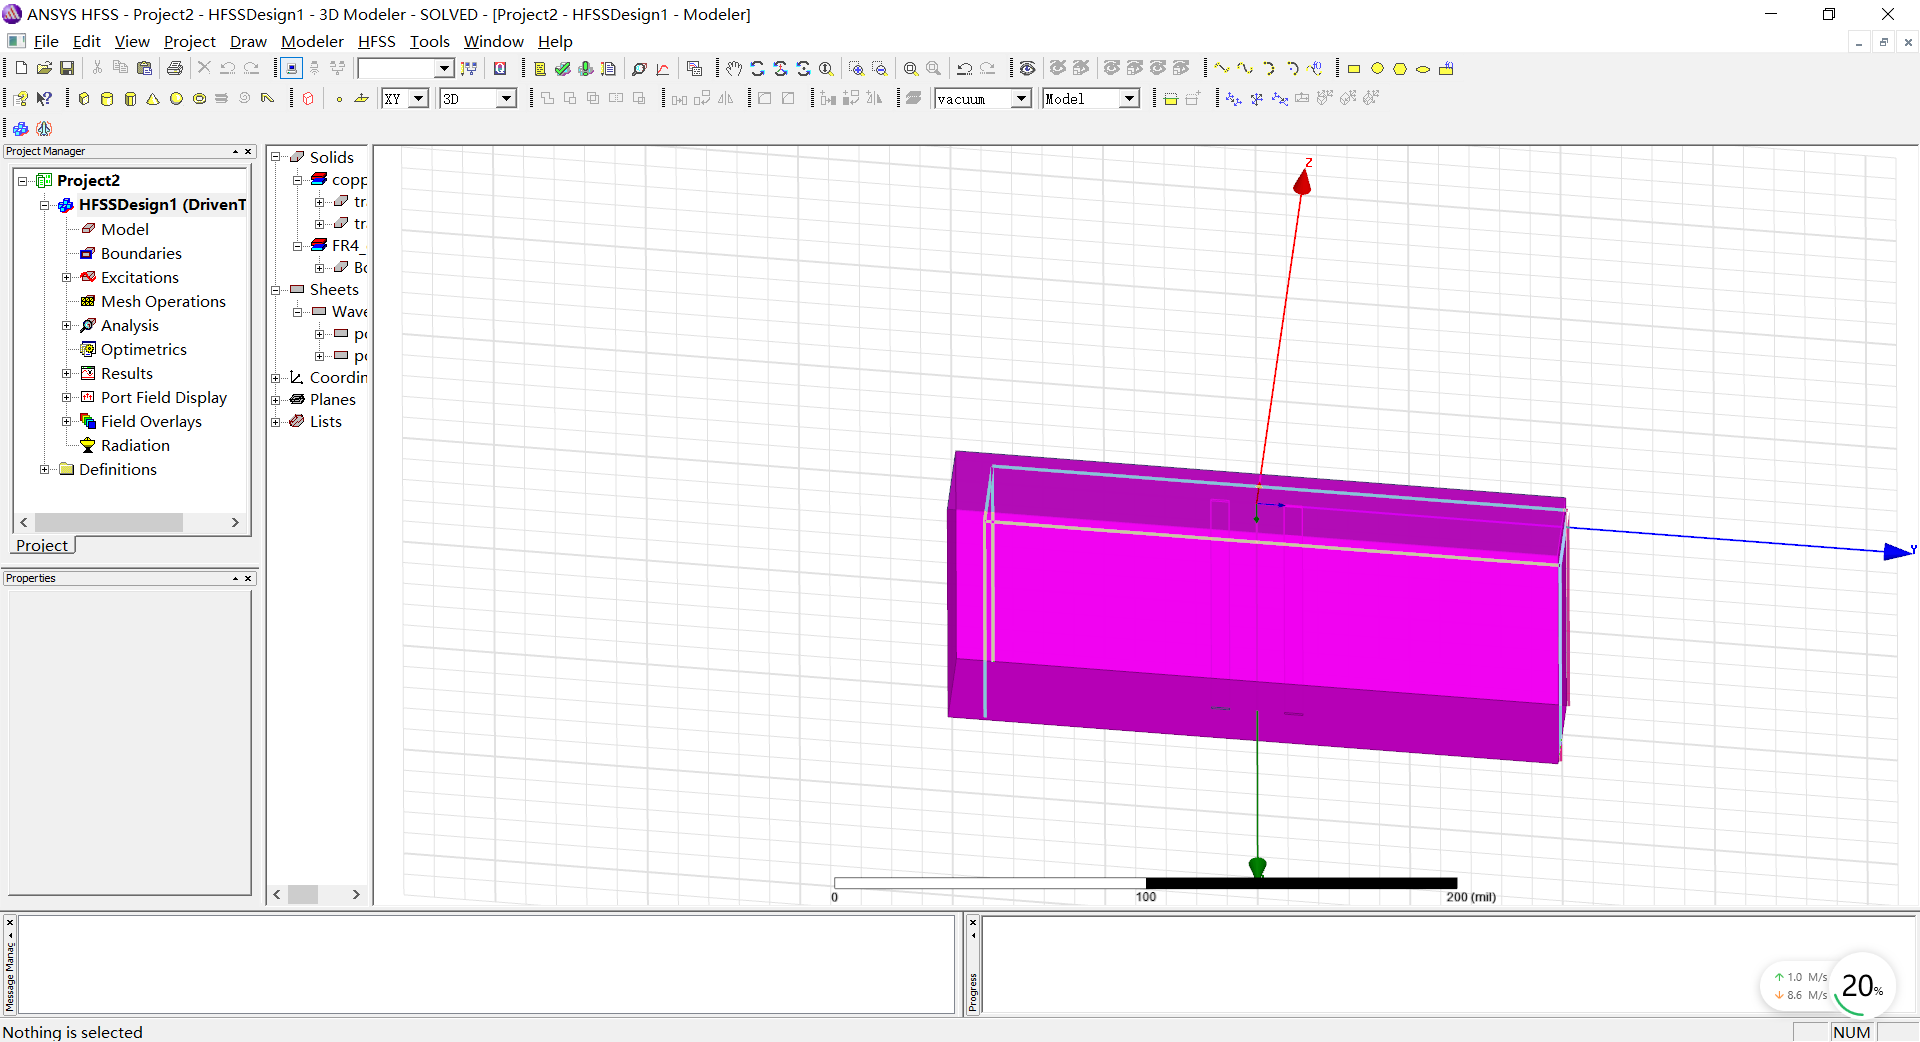Image resolution: width=1920 pixels, height=1042 pixels.
Task: Click the plot/report graph icon
Action: coord(663,68)
